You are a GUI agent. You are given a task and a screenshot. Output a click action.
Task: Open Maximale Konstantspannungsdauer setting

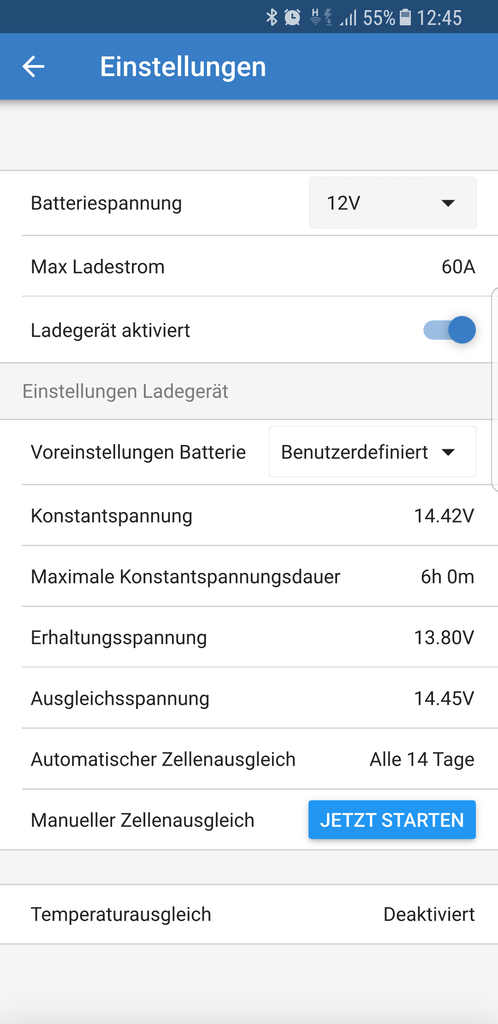click(249, 577)
